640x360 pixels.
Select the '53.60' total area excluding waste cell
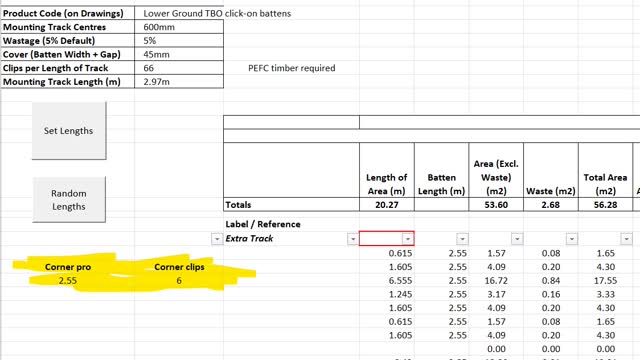pyautogui.click(x=496, y=204)
